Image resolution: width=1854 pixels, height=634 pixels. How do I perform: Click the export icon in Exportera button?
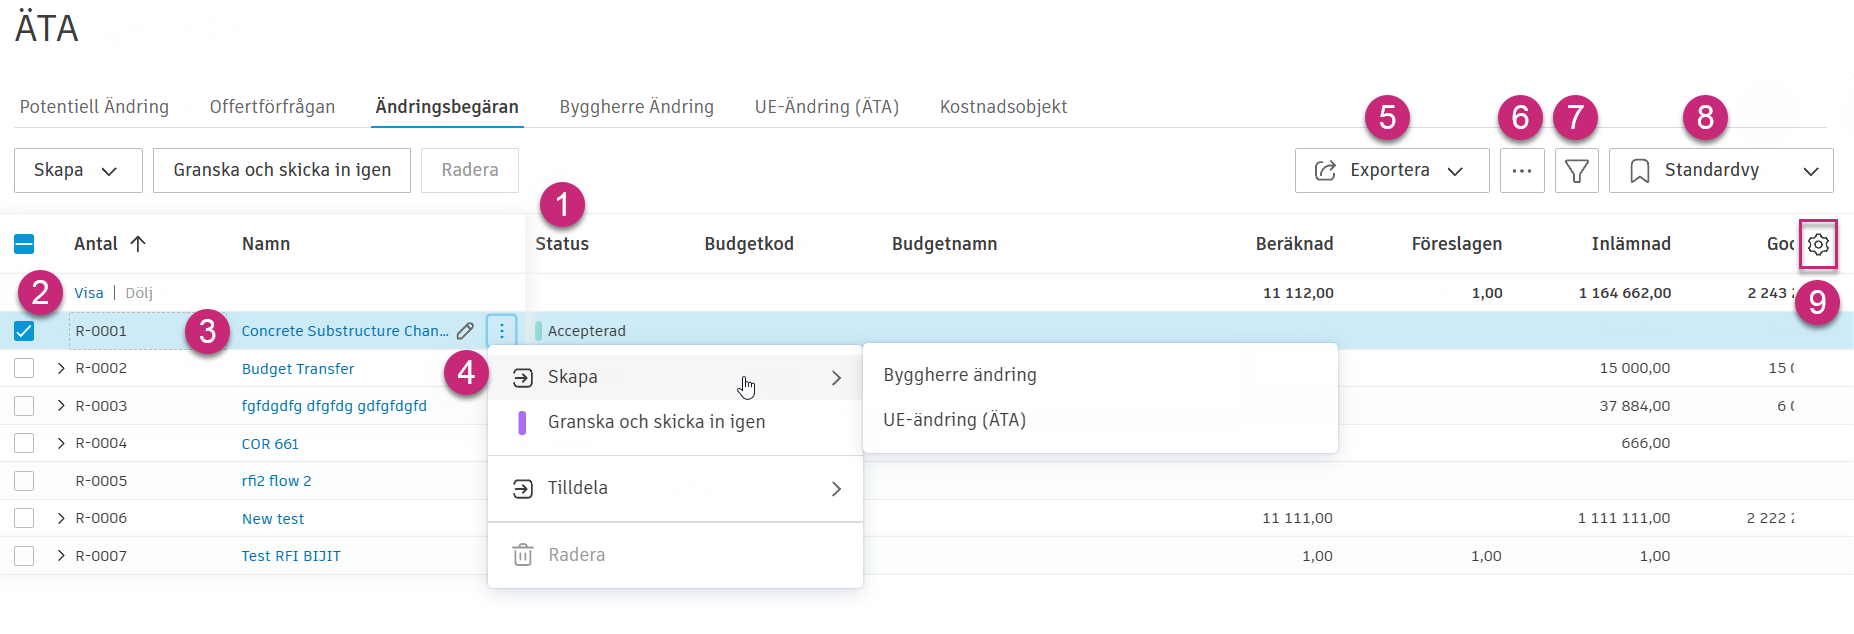tap(1325, 171)
